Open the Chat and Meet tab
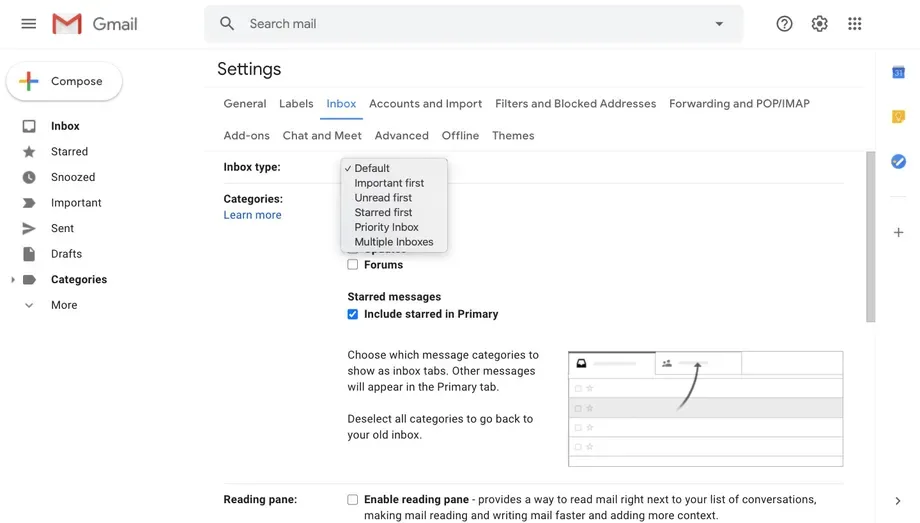Image resolution: width=920 pixels, height=523 pixels. (322, 136)
